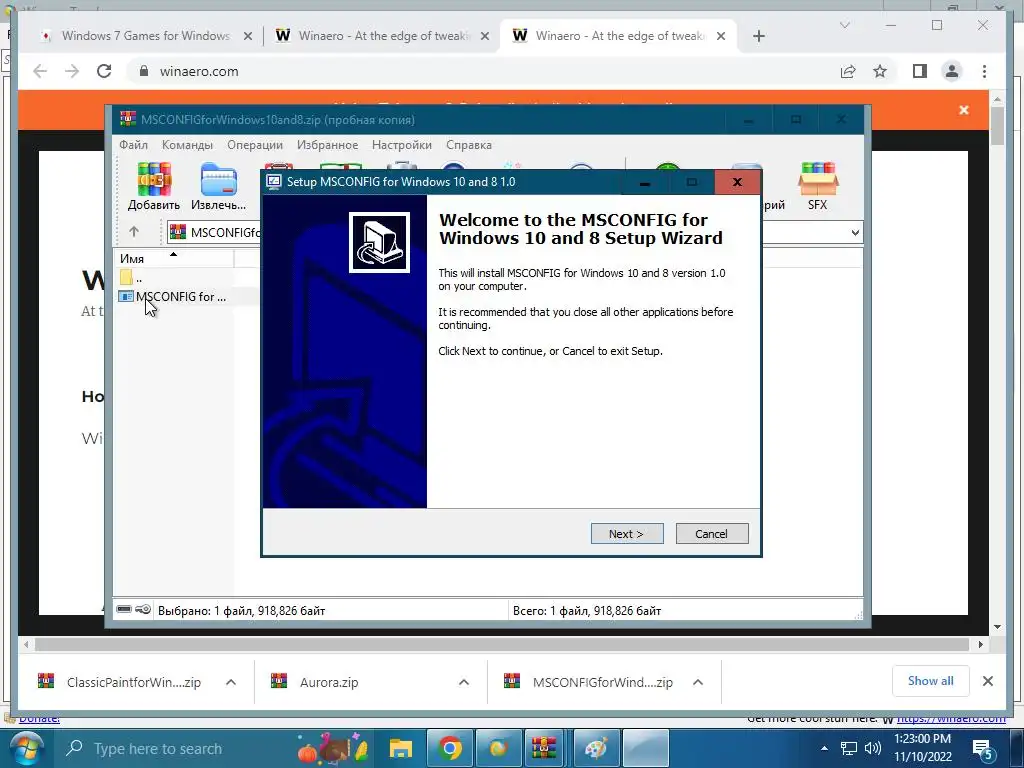Expand the WinRAR address path dropdown
The width and height of the screenshot is (1024, 768).
coord(855,232)
